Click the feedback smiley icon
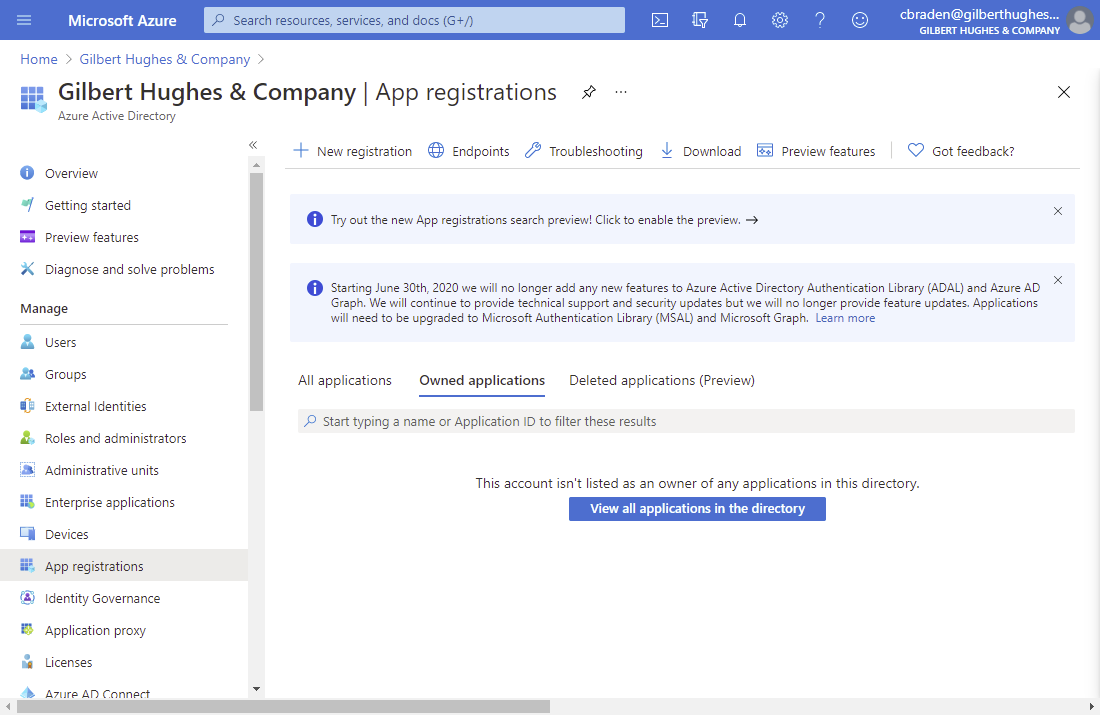Viewport: 1100px width, 715px height. [859, 20]
